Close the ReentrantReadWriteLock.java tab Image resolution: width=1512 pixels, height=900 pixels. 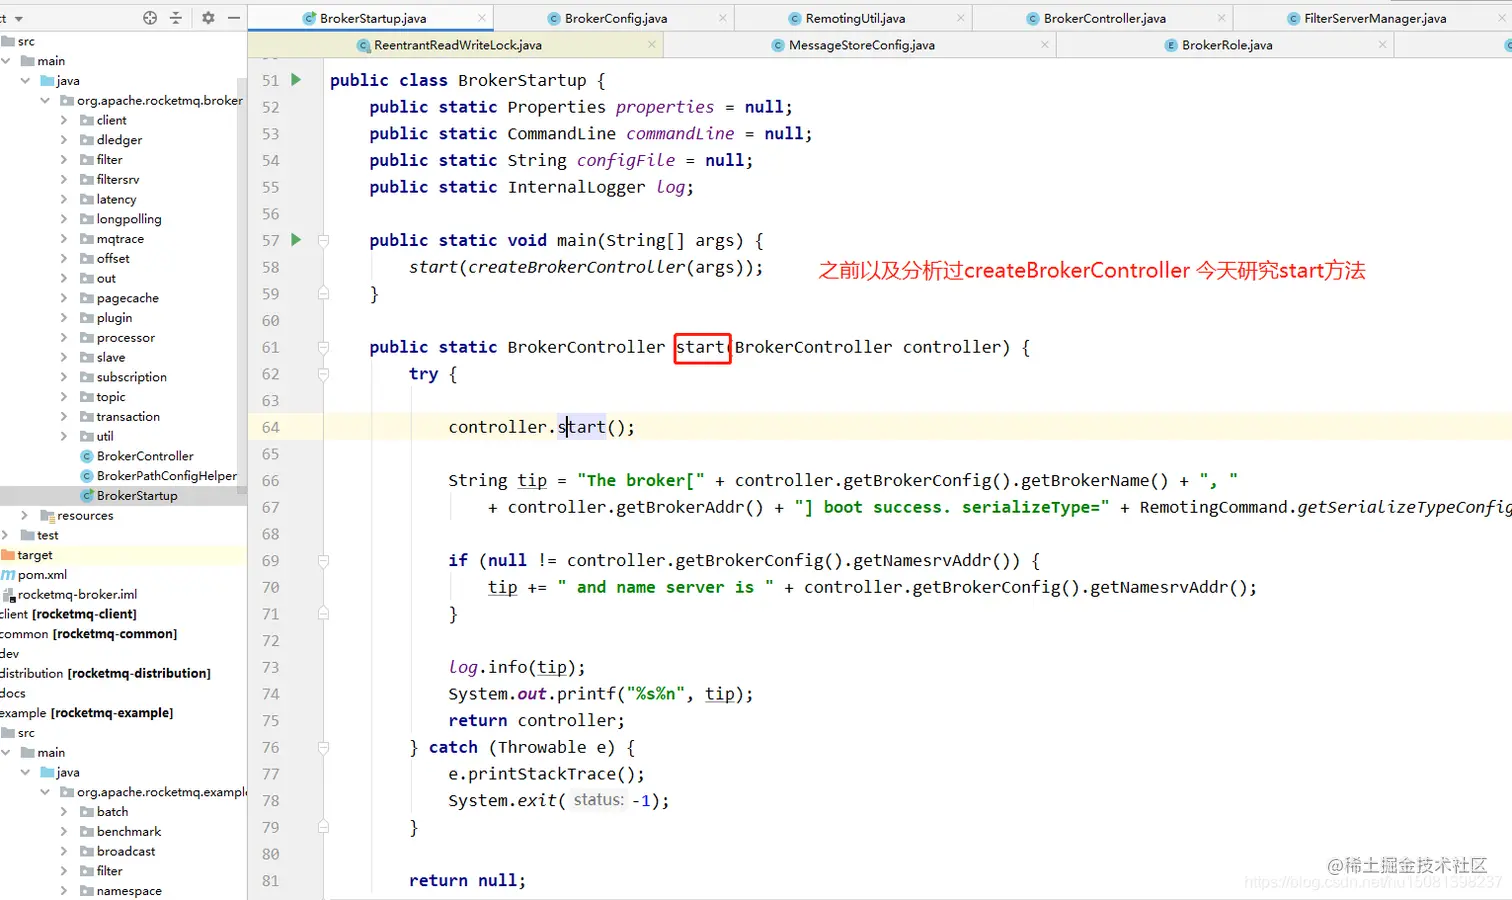point(652,45)
